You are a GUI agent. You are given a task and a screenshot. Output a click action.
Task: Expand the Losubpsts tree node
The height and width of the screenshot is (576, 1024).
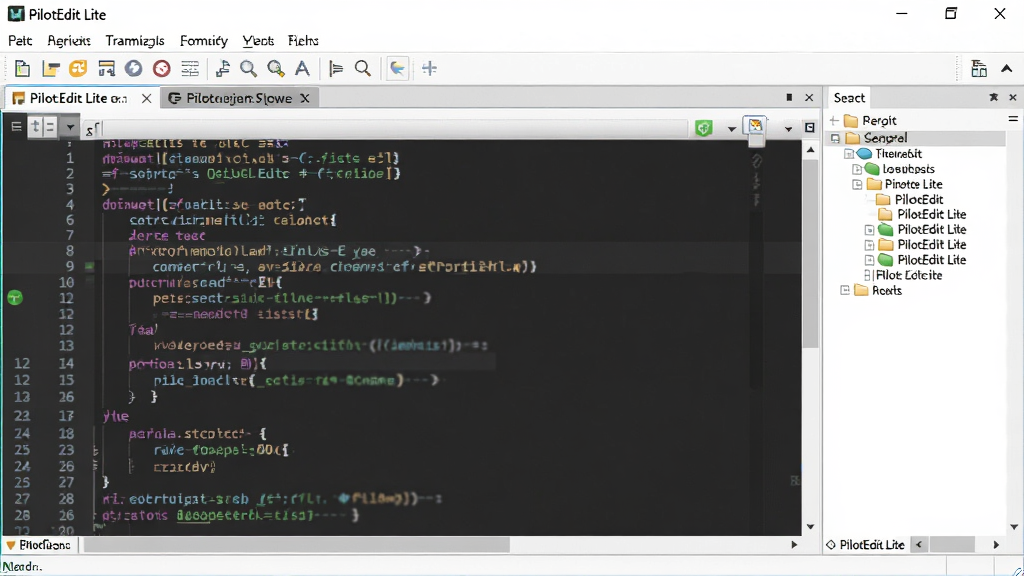[x=857, y=169]
